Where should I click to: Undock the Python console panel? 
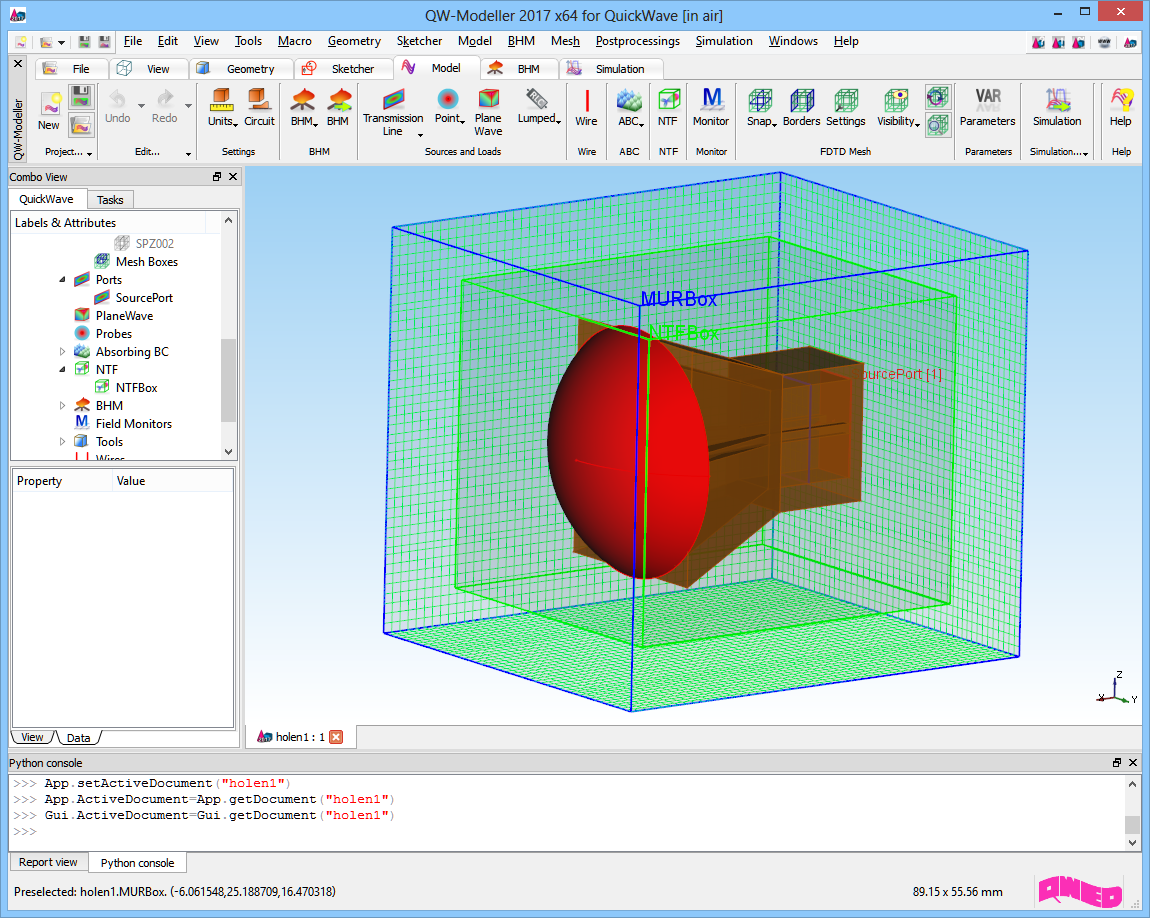click(1116, 763)
